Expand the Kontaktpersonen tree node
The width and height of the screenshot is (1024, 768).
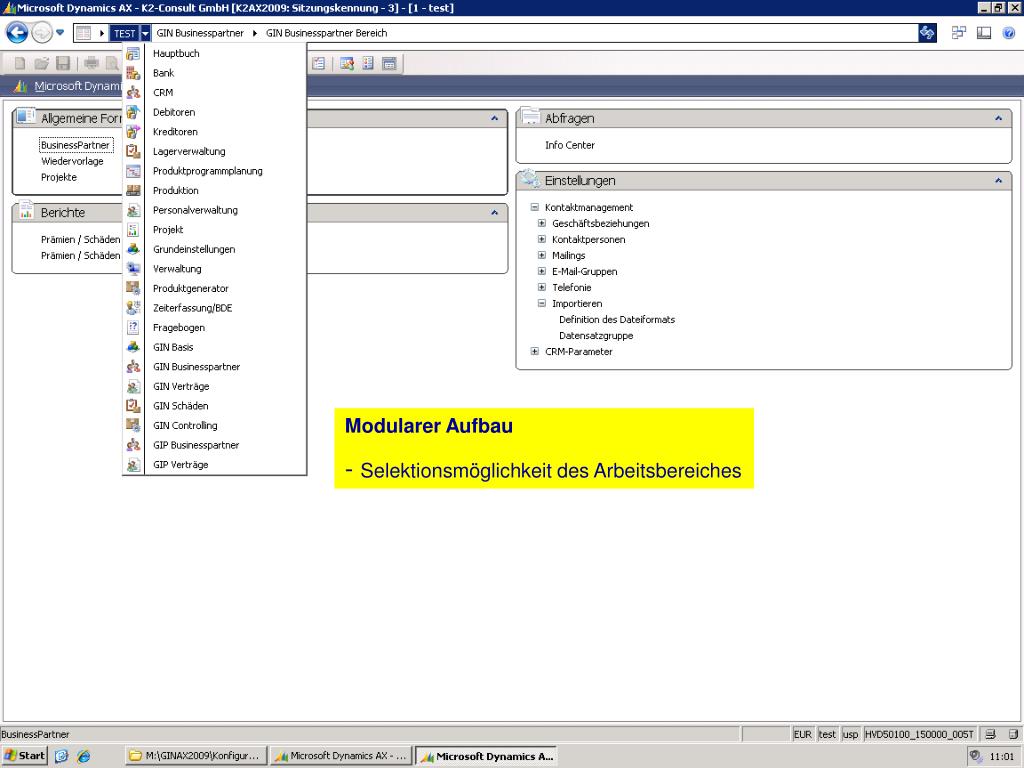pyautogui.click(x=542, y=239)
